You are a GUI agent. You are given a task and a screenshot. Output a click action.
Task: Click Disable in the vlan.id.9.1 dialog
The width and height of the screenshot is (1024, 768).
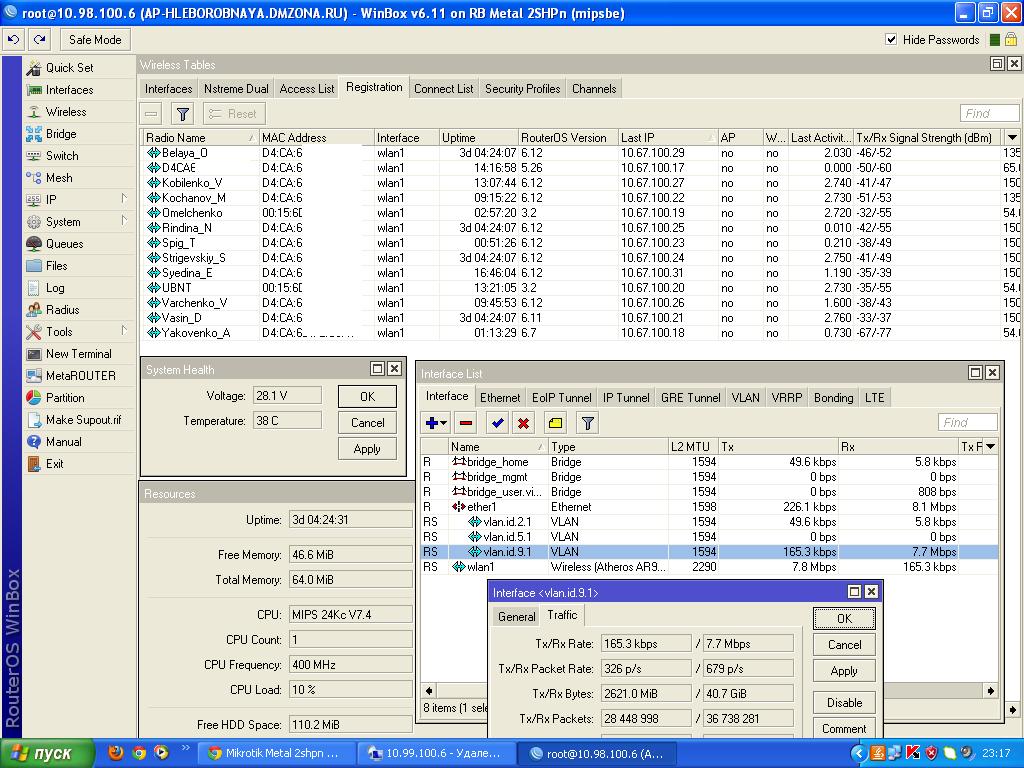click(844, 702)
